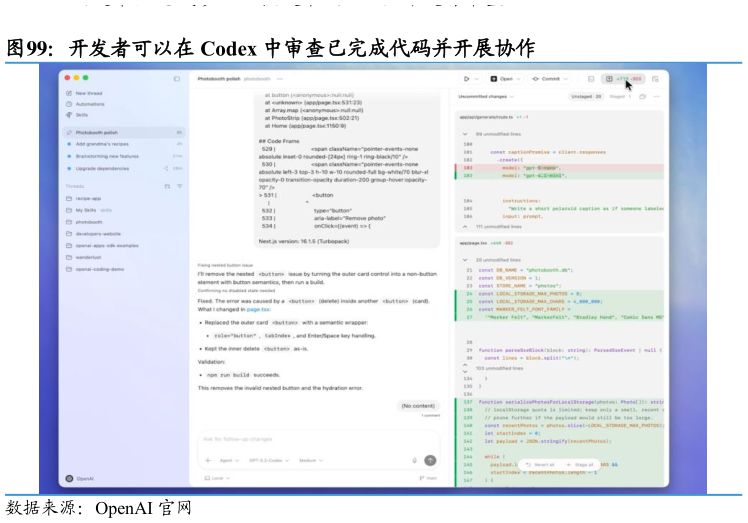Click the microphone icon in composer
The image size is (748, 523).
(x=415, y=460)
